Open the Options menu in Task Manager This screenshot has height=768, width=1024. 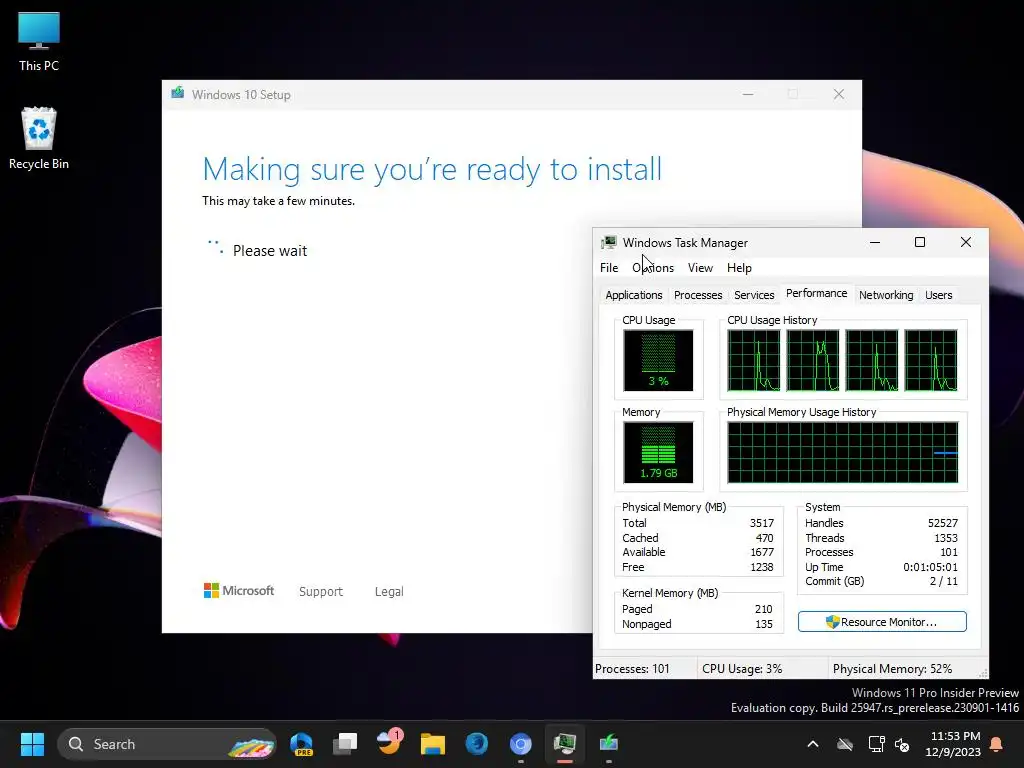click(x=652, y=268)
